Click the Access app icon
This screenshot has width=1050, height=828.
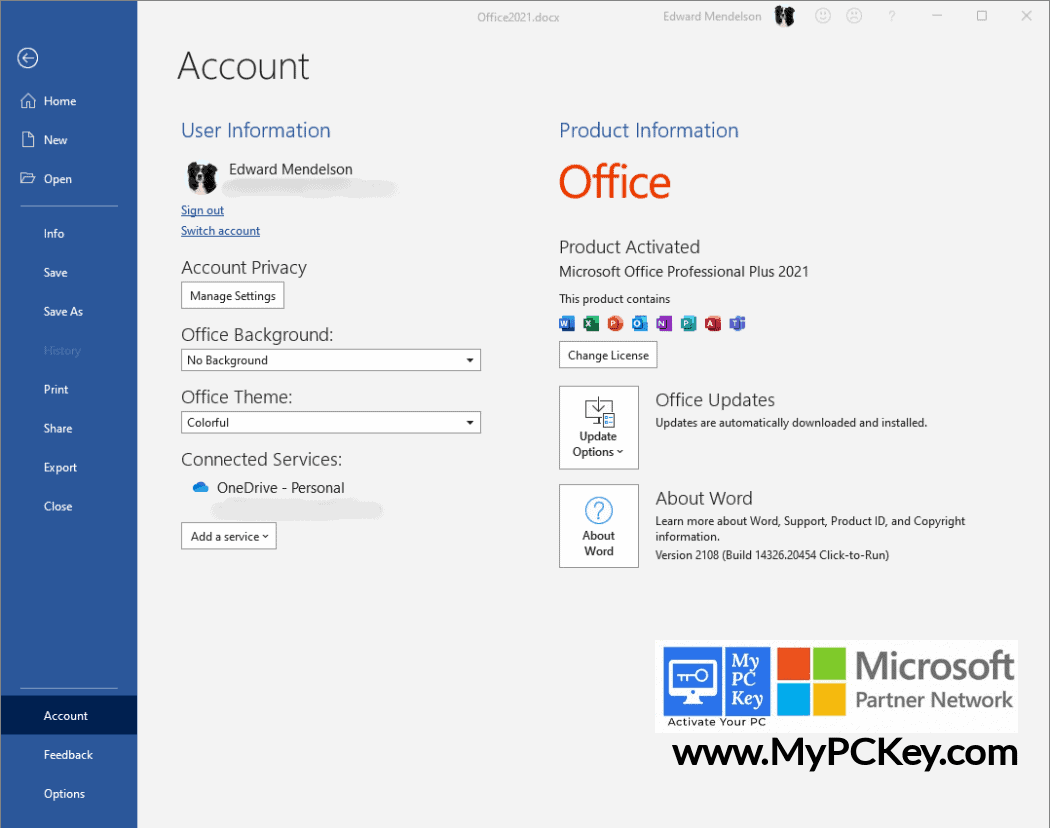pos(712,324)
